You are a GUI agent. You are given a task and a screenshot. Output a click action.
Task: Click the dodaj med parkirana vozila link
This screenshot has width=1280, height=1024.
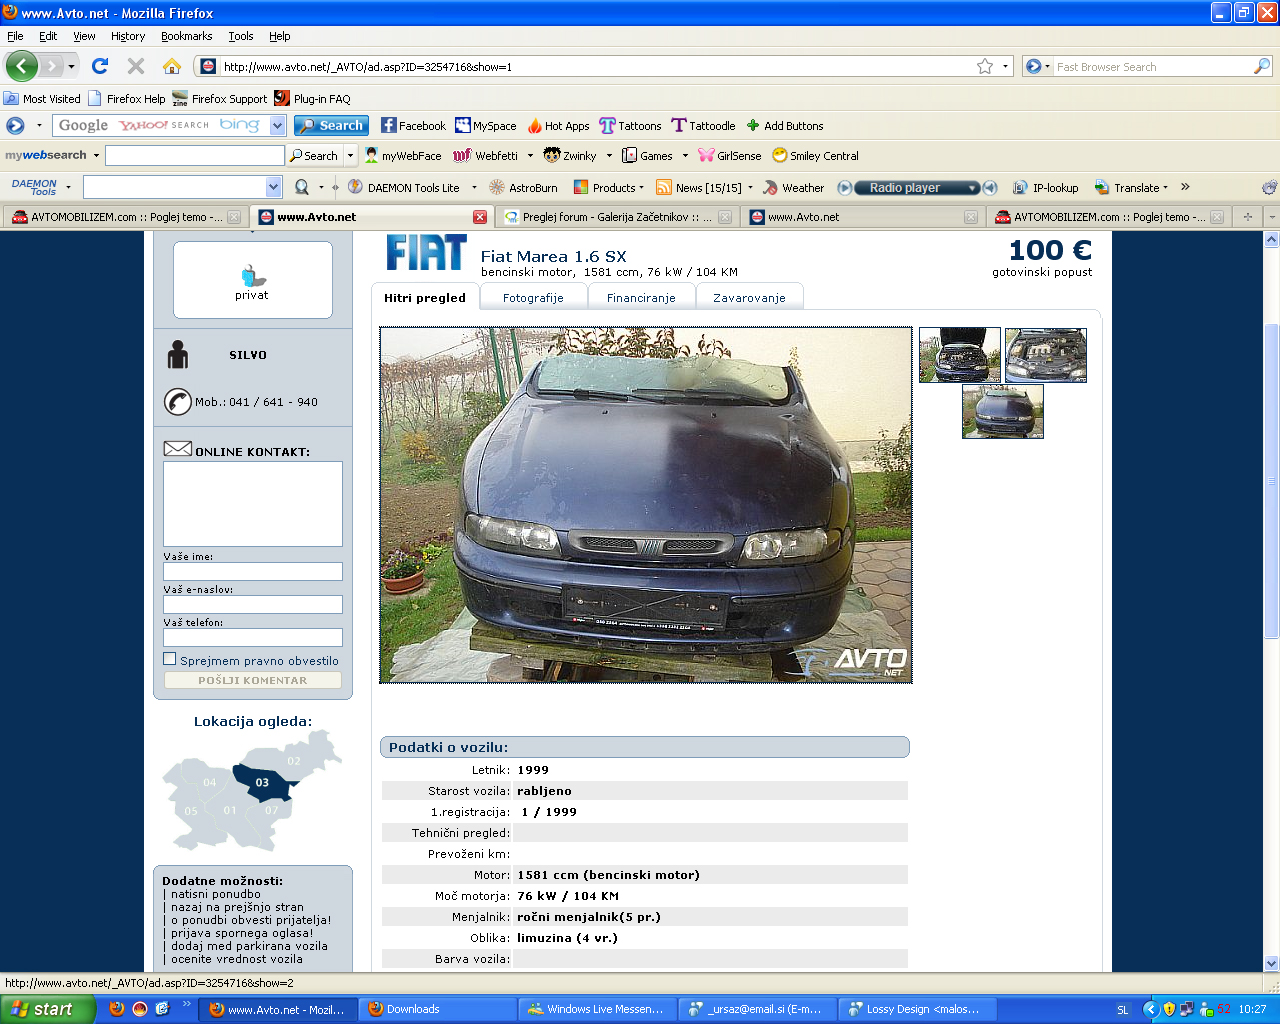point(249,946)
